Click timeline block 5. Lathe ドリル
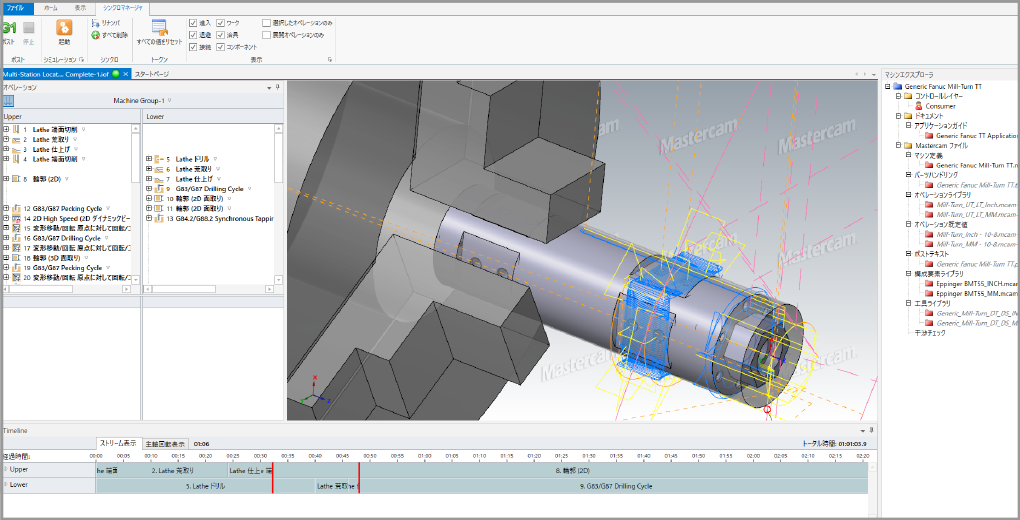Viewport: 1020px width, 520px height. tap(206, 486)
